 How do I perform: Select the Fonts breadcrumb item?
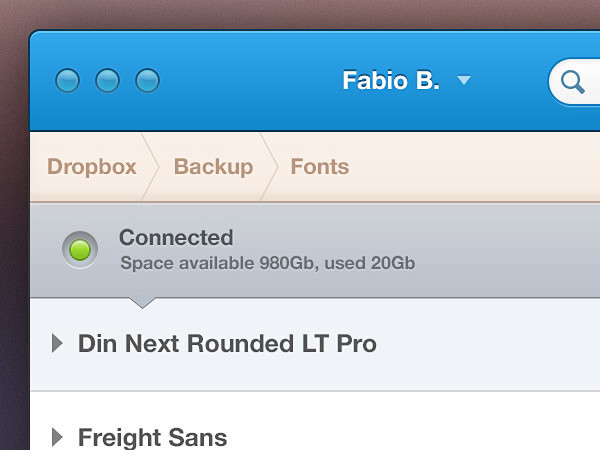click(320, 167)
